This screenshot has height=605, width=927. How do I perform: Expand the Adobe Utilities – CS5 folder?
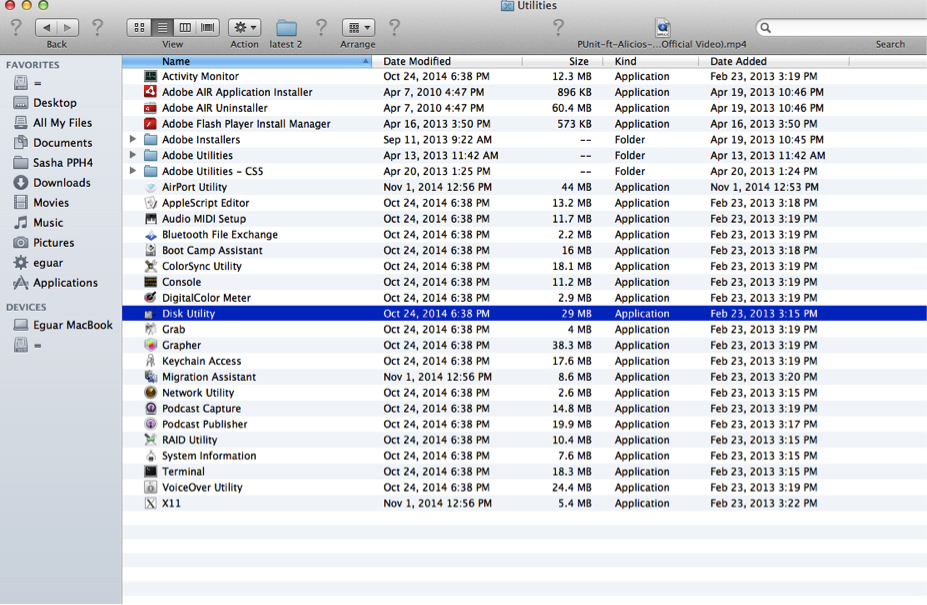(133, 171)
